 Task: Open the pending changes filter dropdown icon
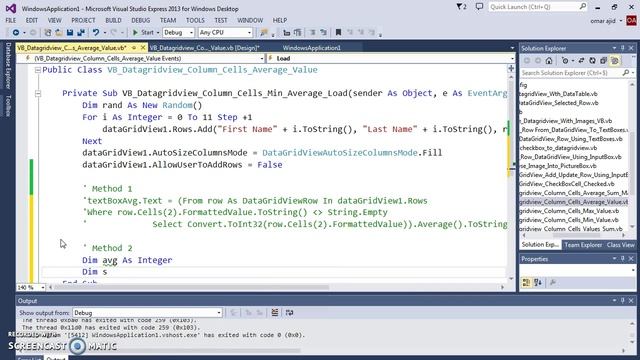coord(566,61)
